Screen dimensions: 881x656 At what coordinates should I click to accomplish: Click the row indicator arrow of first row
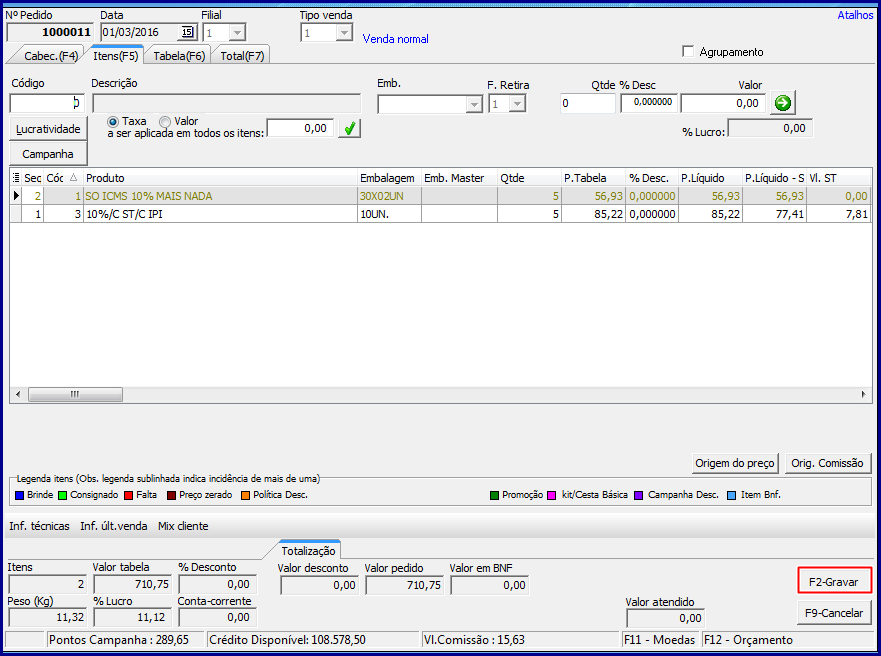point(16,196)
